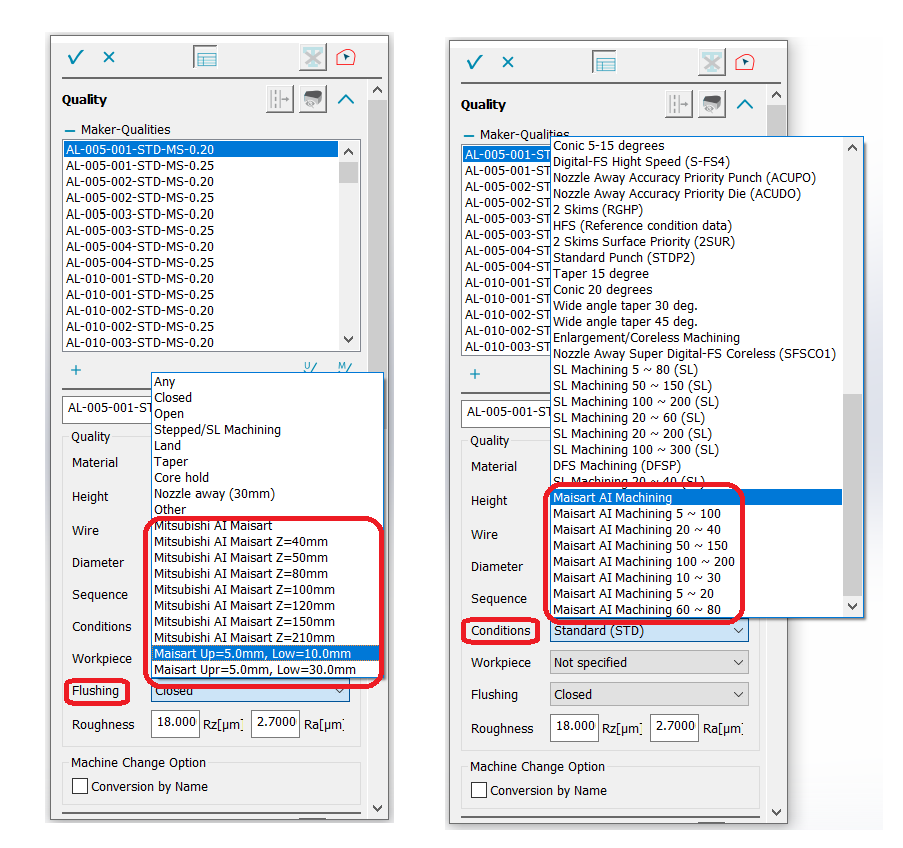Image resolution: width=903 pixels, height=848 pixels.
Task: Cancel using the X icon in right panel
Action: point(508,62)
